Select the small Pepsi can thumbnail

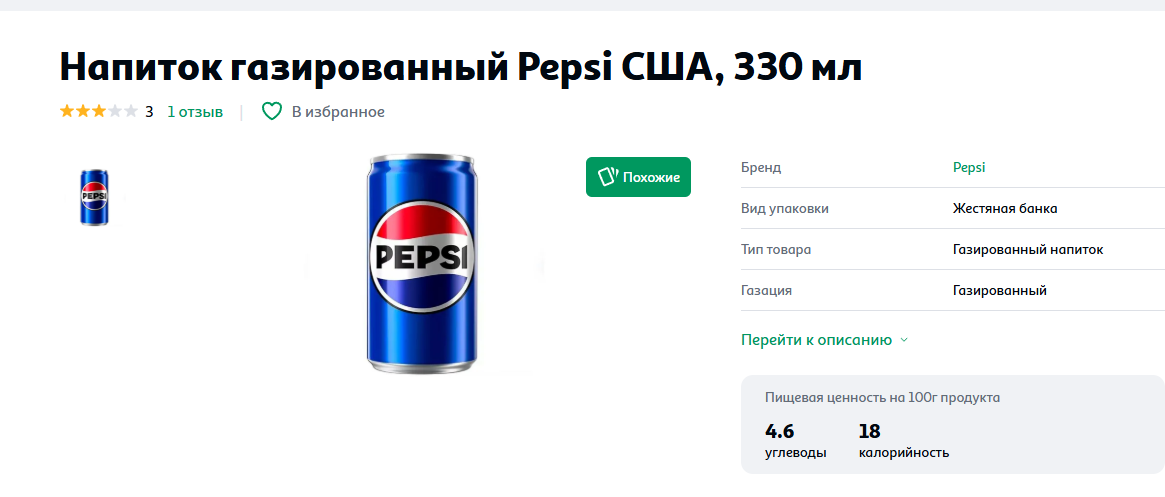pos(94,197)
